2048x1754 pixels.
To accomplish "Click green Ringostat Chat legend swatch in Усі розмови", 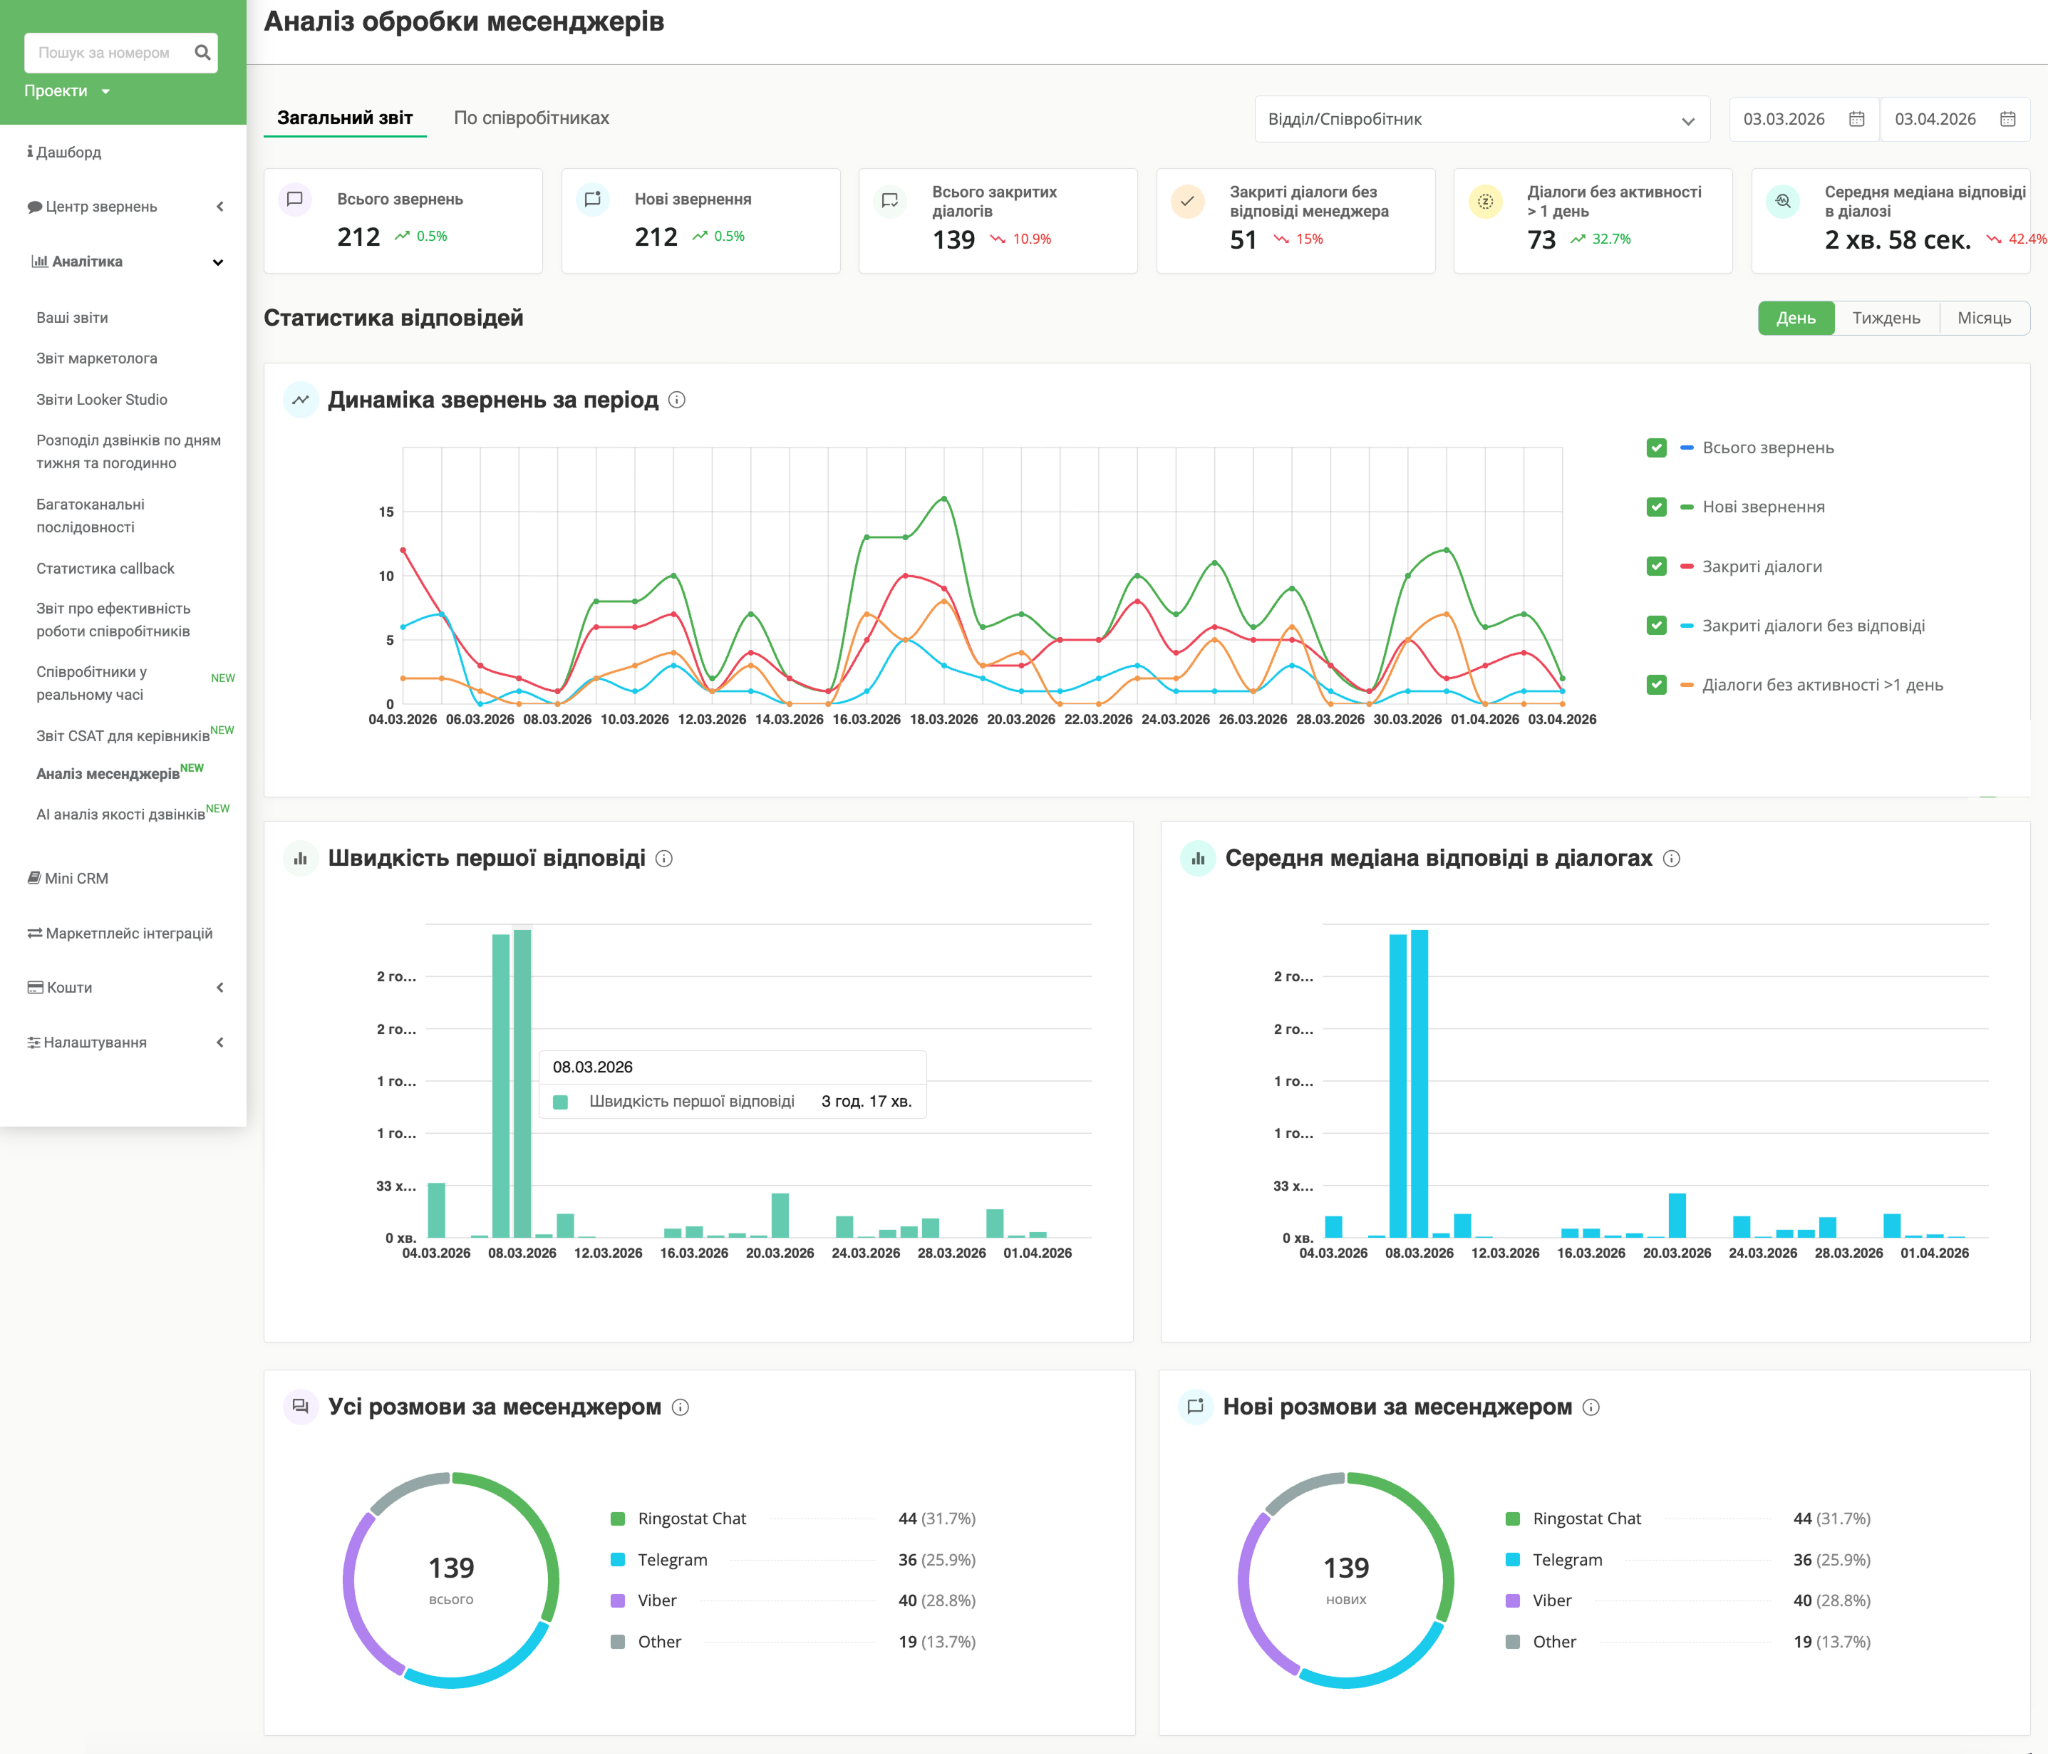I will coord(618,1519).
